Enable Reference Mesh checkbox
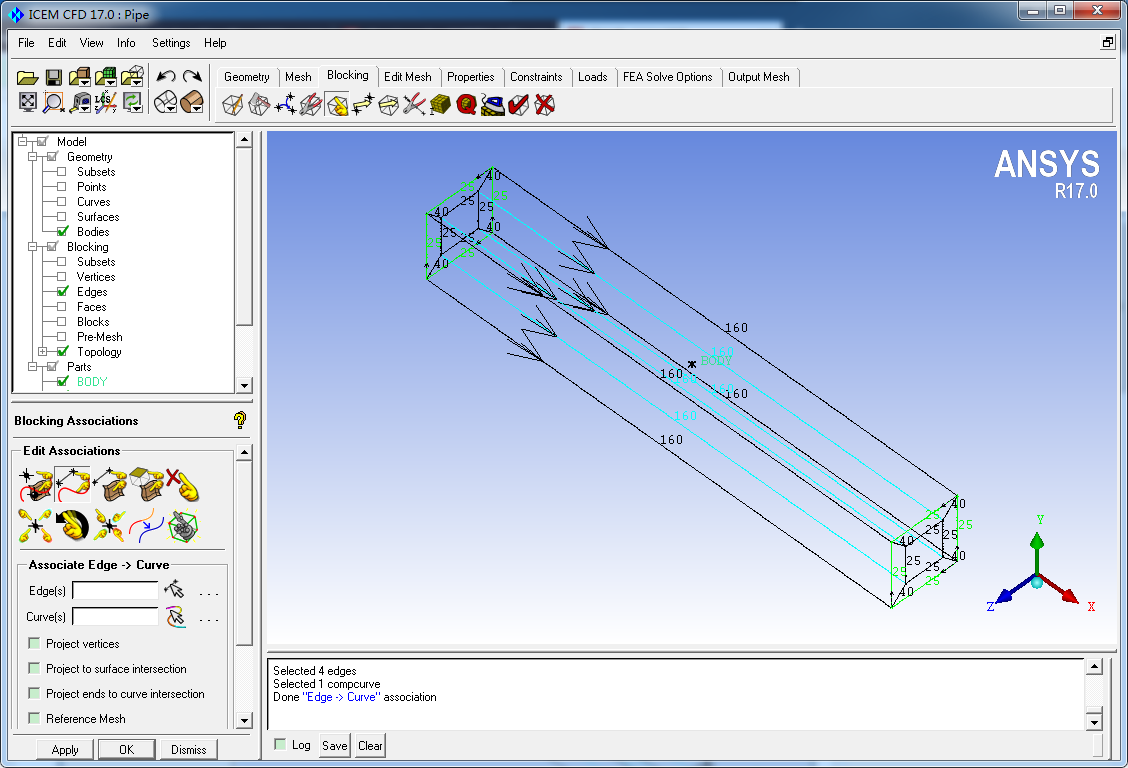 coord(34,718)
